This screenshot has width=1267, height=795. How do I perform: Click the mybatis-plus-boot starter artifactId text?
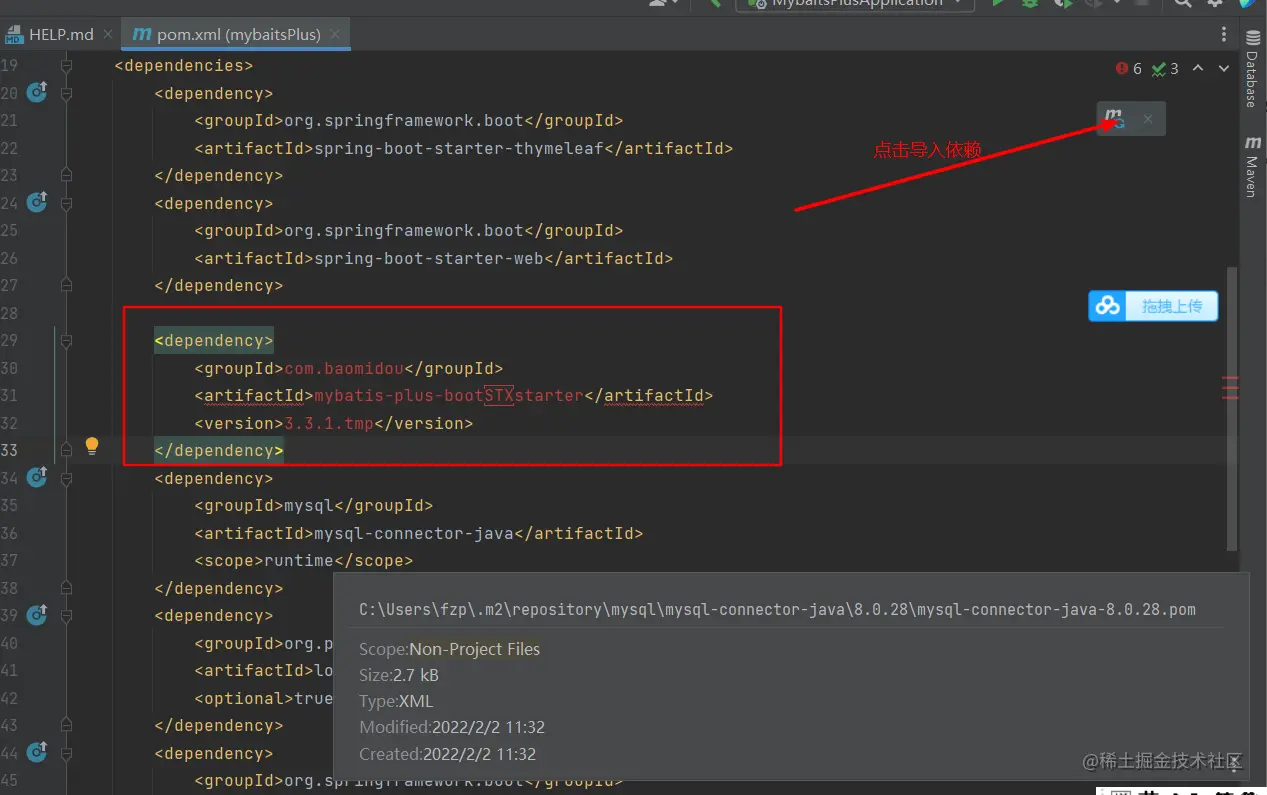[449, 395]
